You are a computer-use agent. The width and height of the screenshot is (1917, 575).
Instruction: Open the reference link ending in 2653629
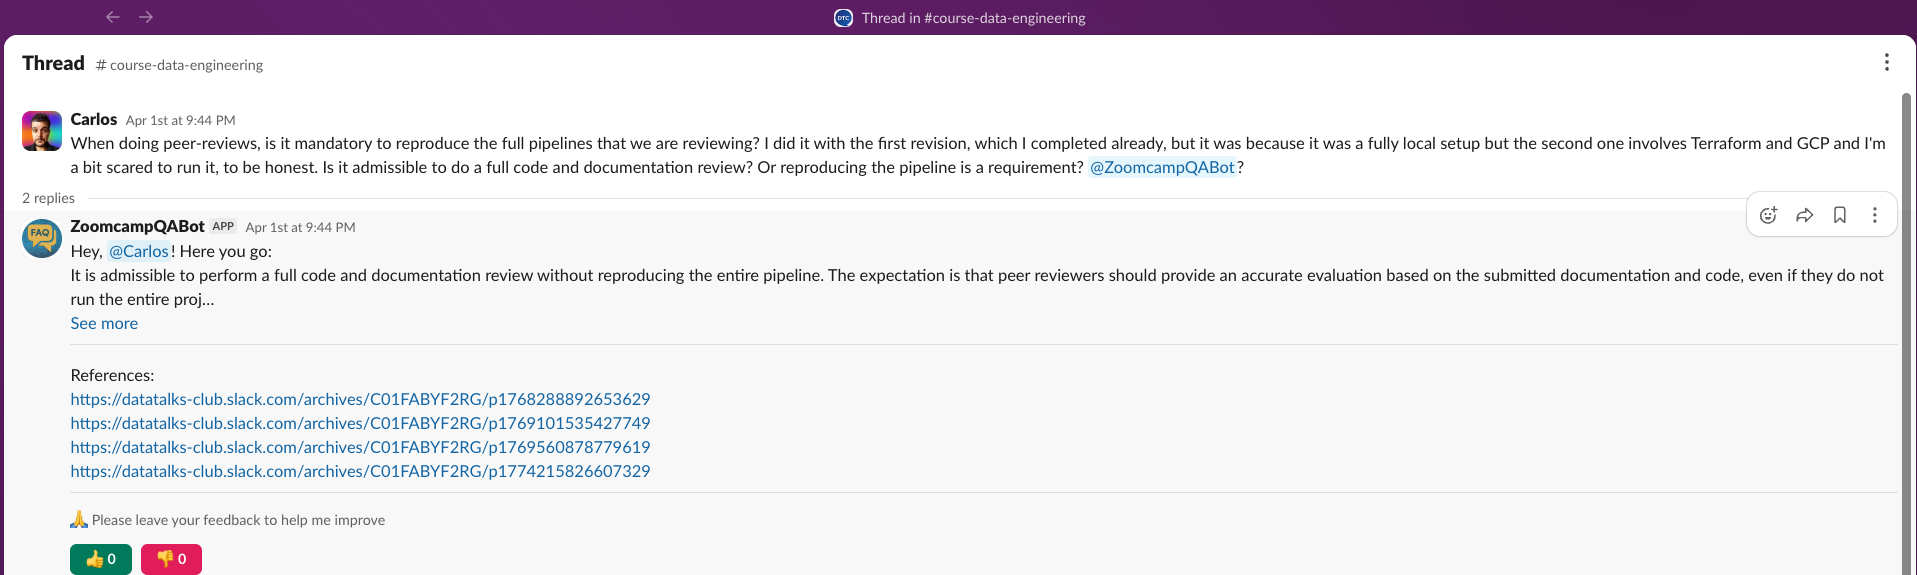point(360,399)
